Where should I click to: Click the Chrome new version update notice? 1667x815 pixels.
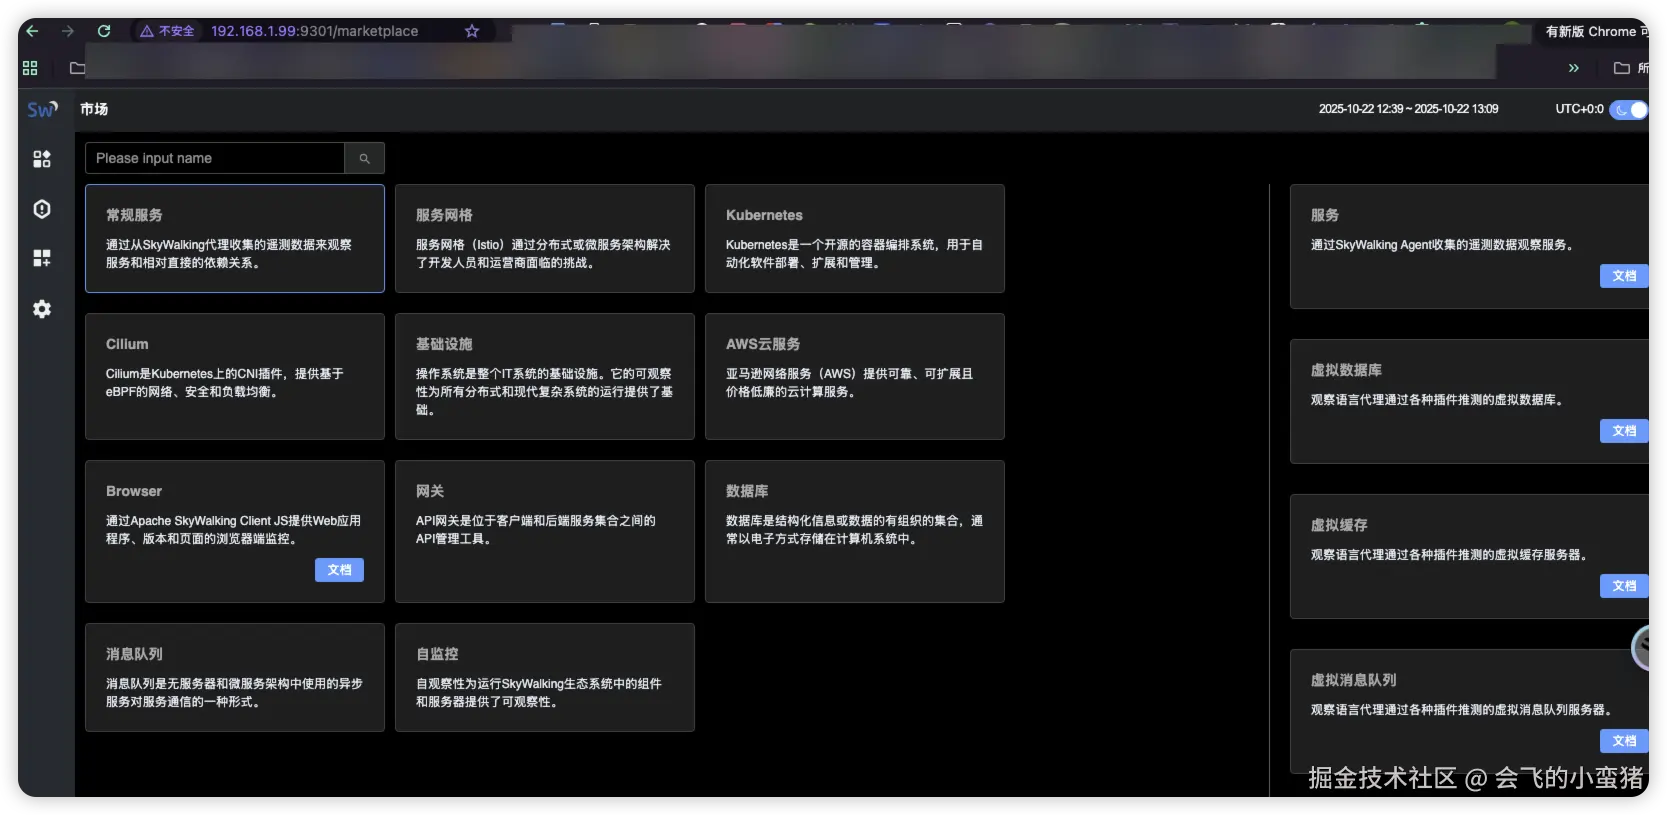1593,31
